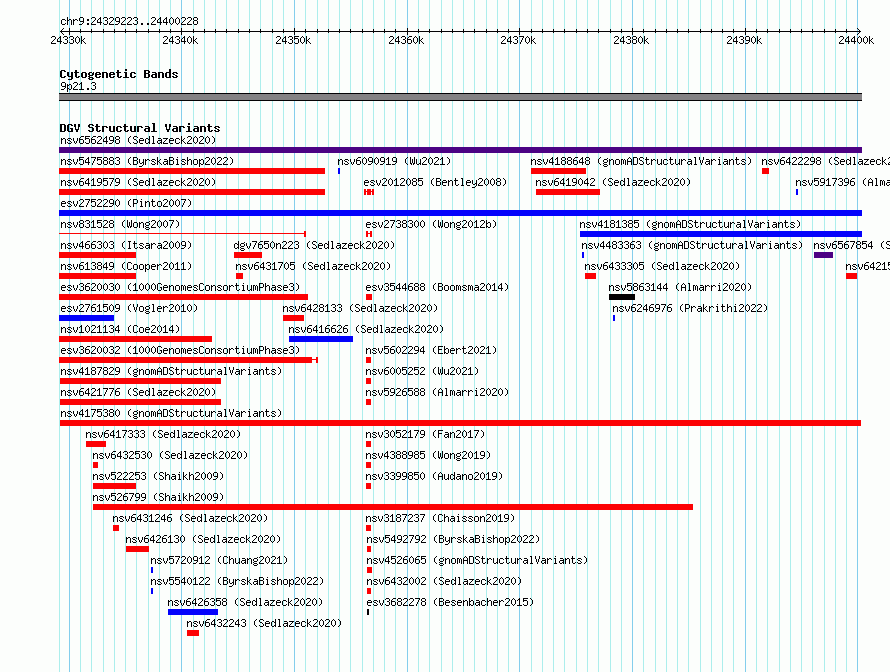The height and width of the screenshot is (672, 890).
Task: Open nsv3399850 (Audano2019) variant
Action: 434,476
